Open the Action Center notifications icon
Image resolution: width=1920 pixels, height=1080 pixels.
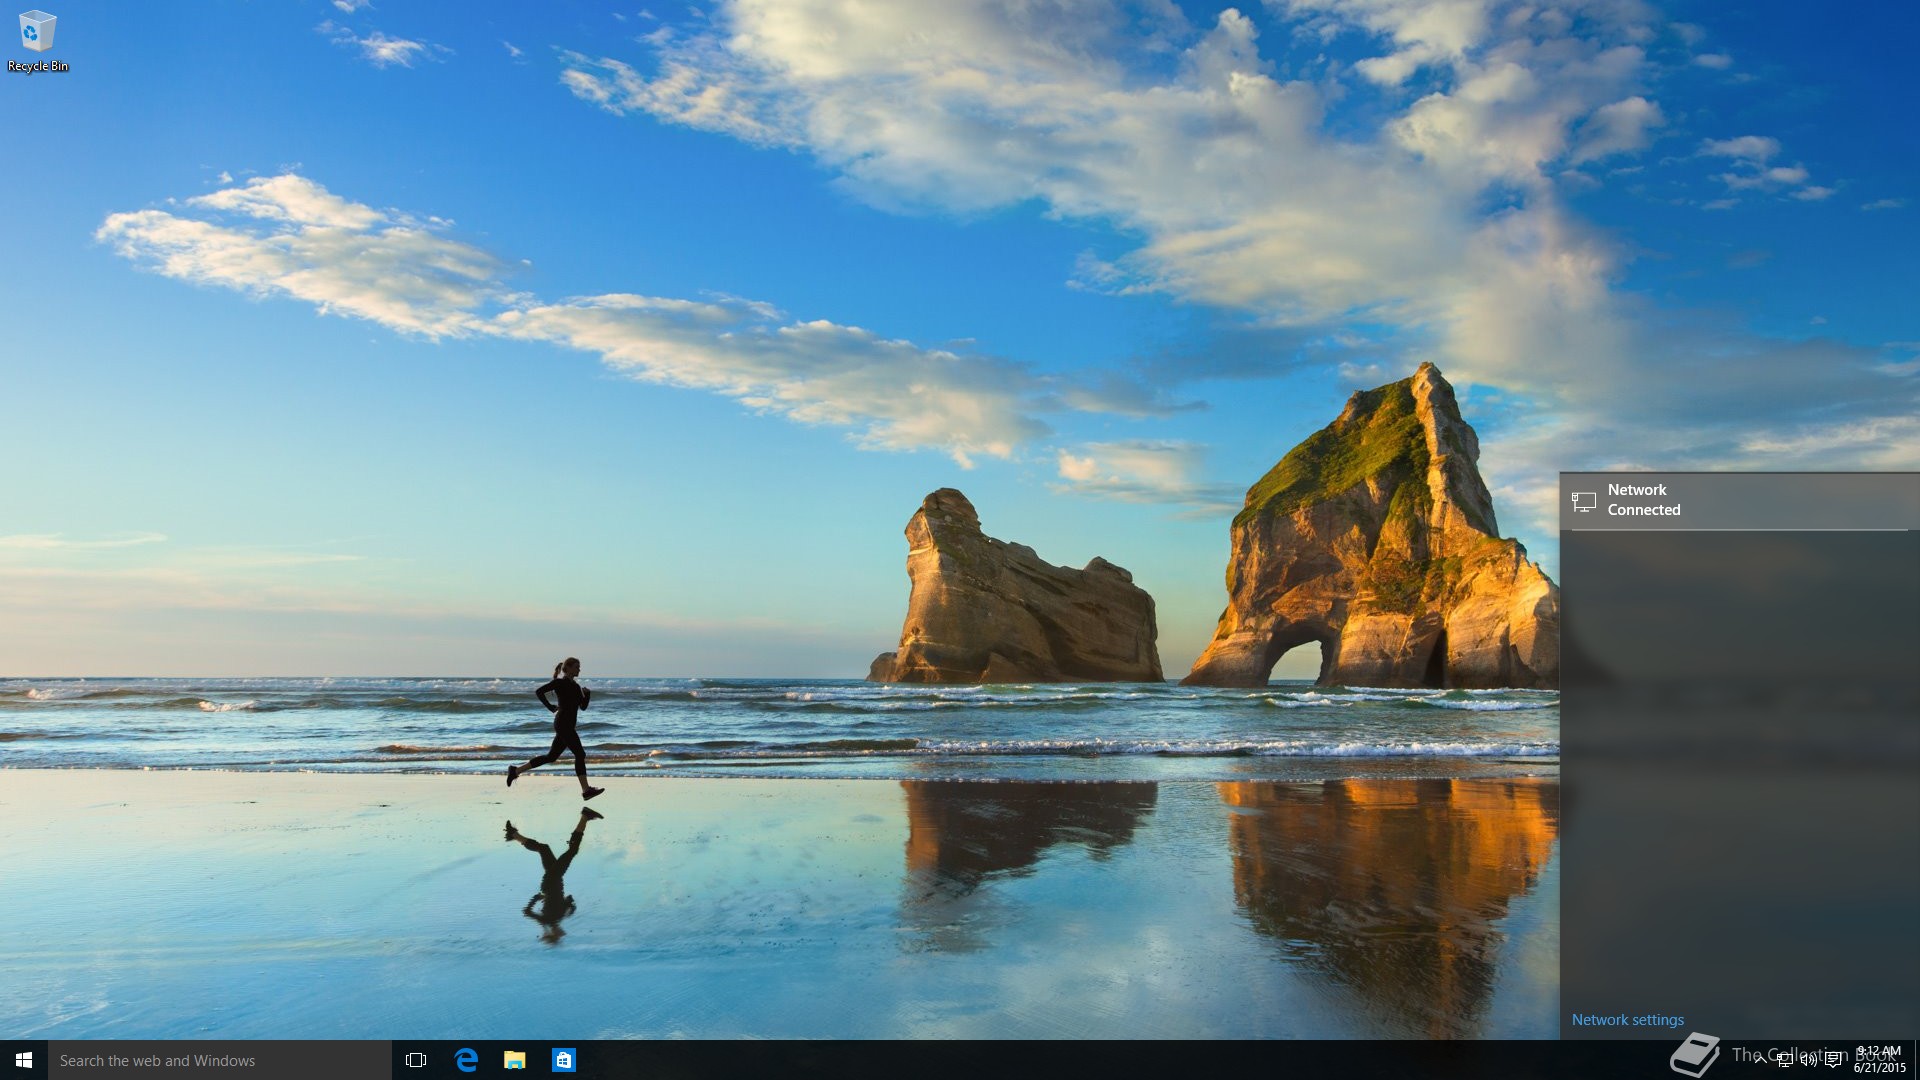click(1833, 1061)
